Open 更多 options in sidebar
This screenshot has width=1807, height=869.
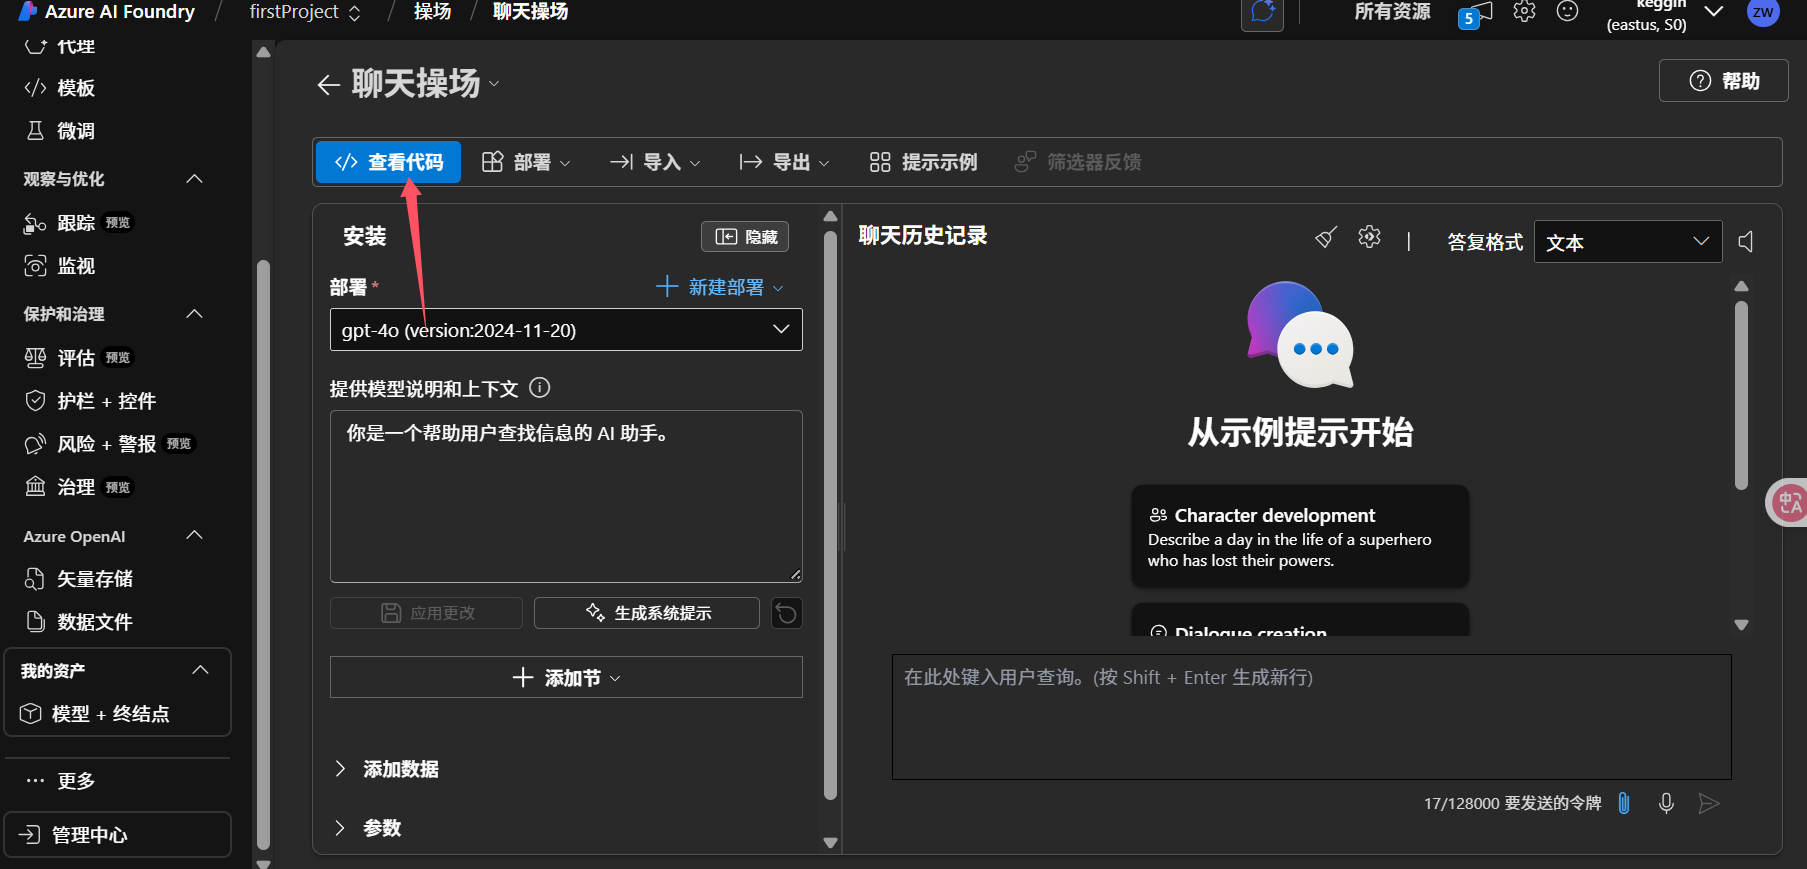coord(60,781)
